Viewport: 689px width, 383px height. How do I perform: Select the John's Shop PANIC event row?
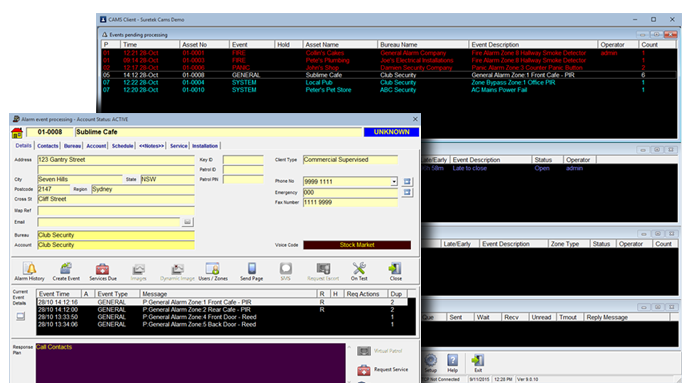389,68
